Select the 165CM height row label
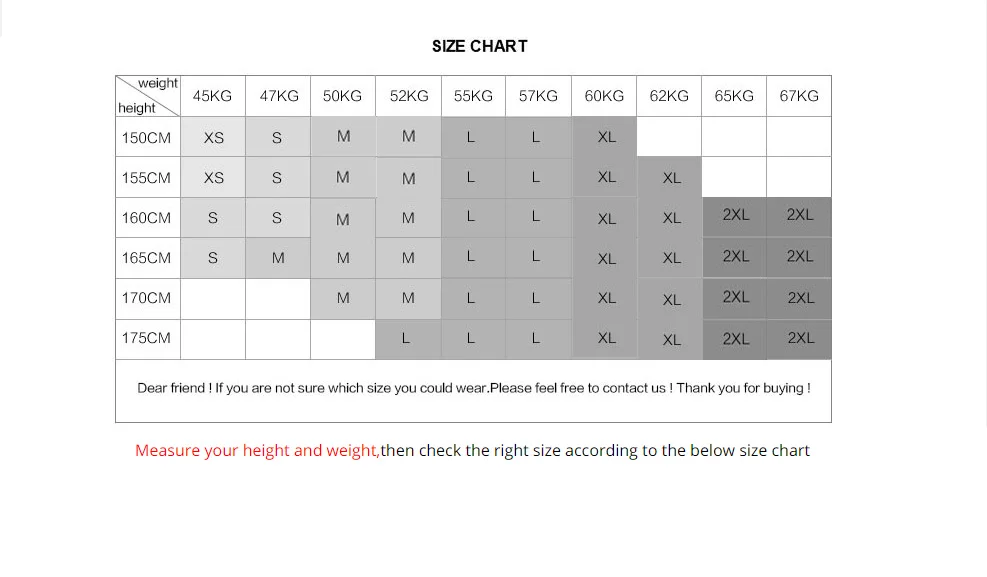Image resolution: width=987 pixels, height=577 pixels. [x=146, y=258]
